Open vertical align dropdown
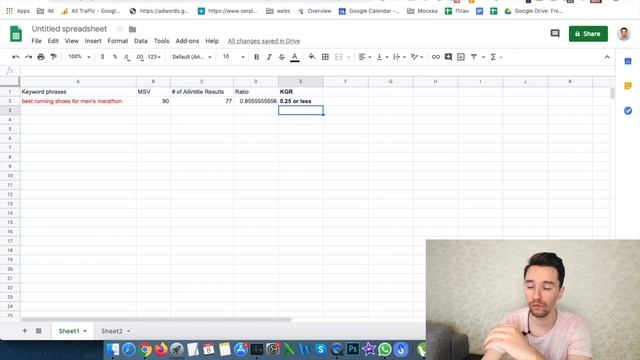This screenshot has height=360, width=640. click(382, 57)
